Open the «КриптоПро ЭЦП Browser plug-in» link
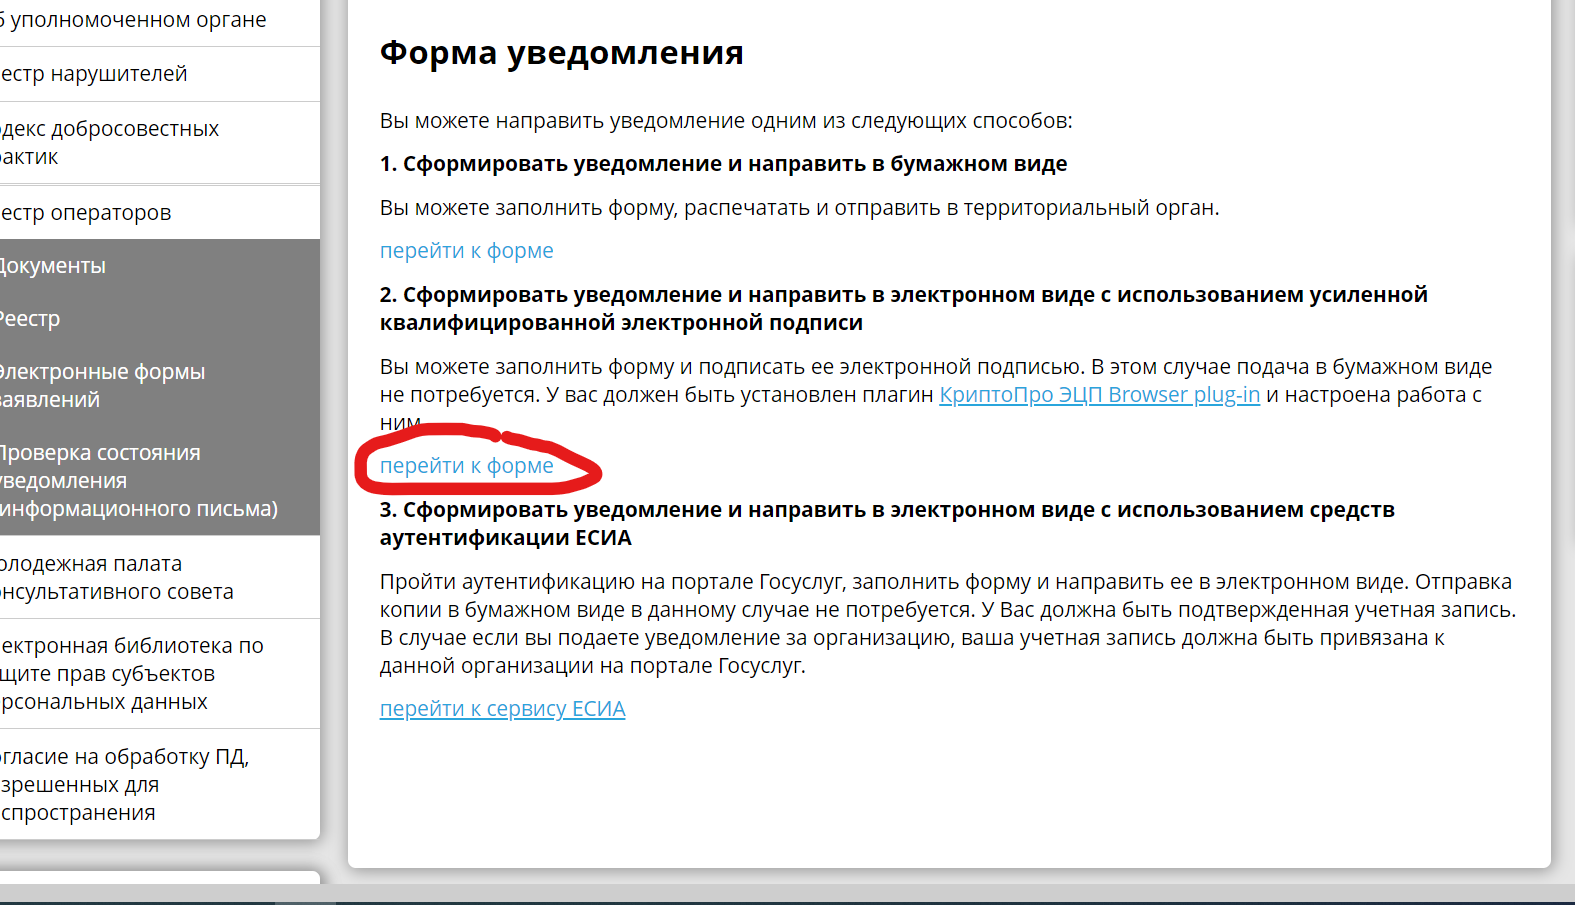This screenshot has height=905, width=1575. [1099, 395]
